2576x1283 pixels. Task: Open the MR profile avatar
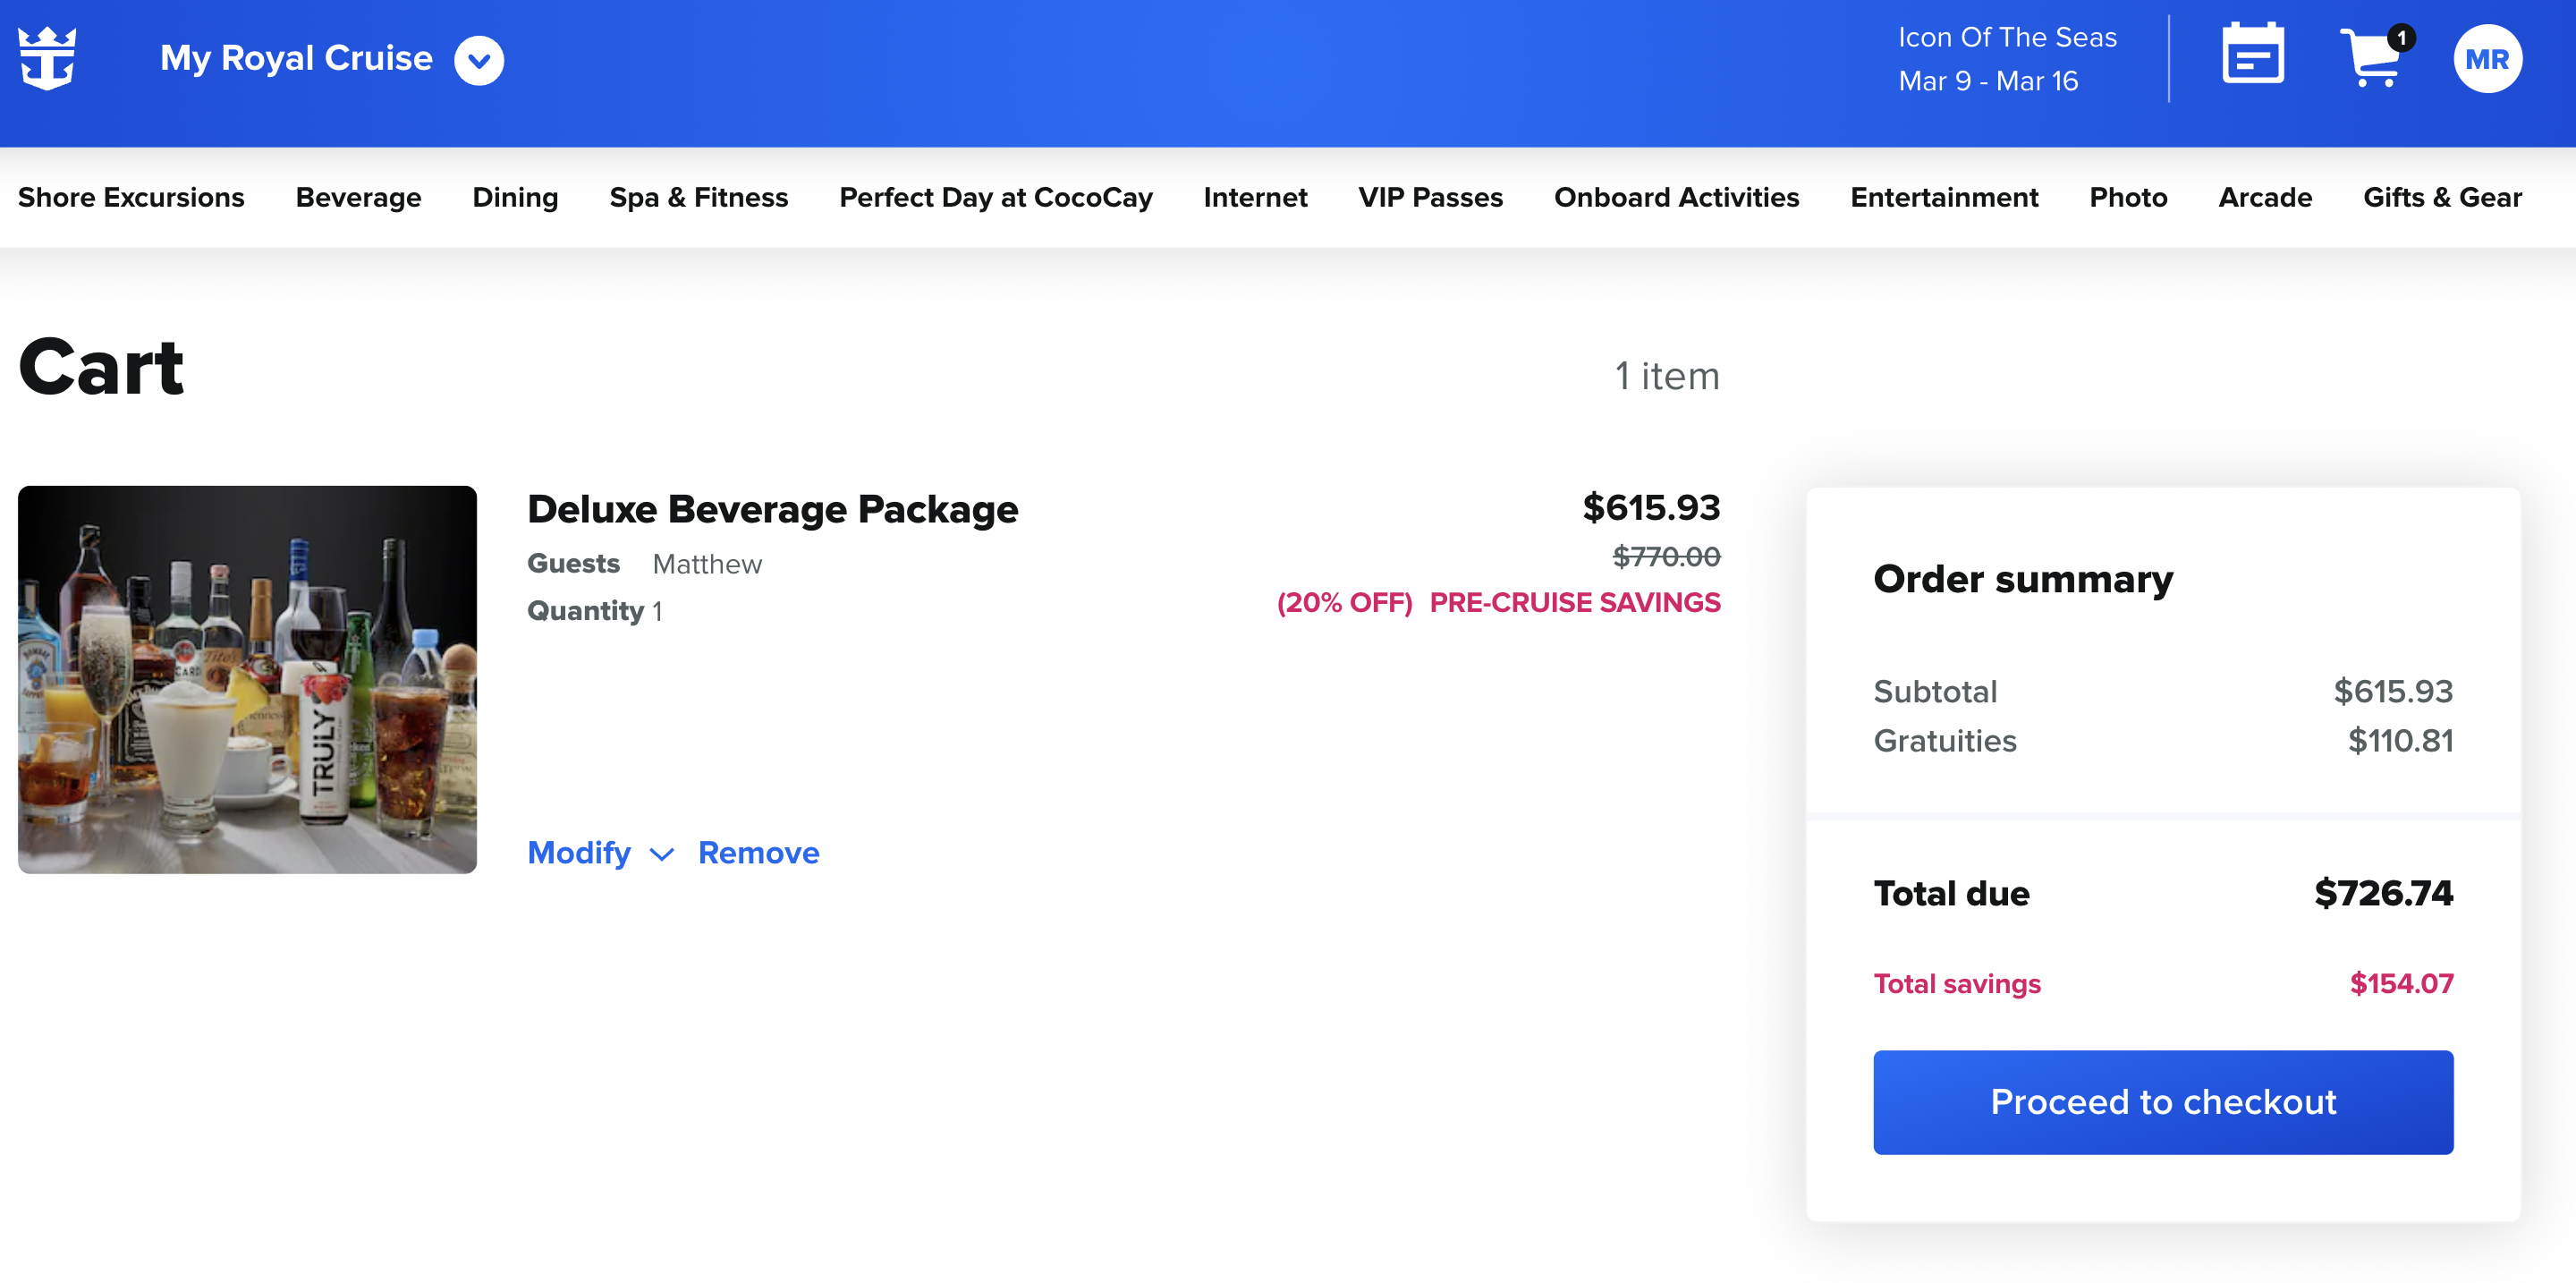pyautogui.click(x=2487, y=59)
